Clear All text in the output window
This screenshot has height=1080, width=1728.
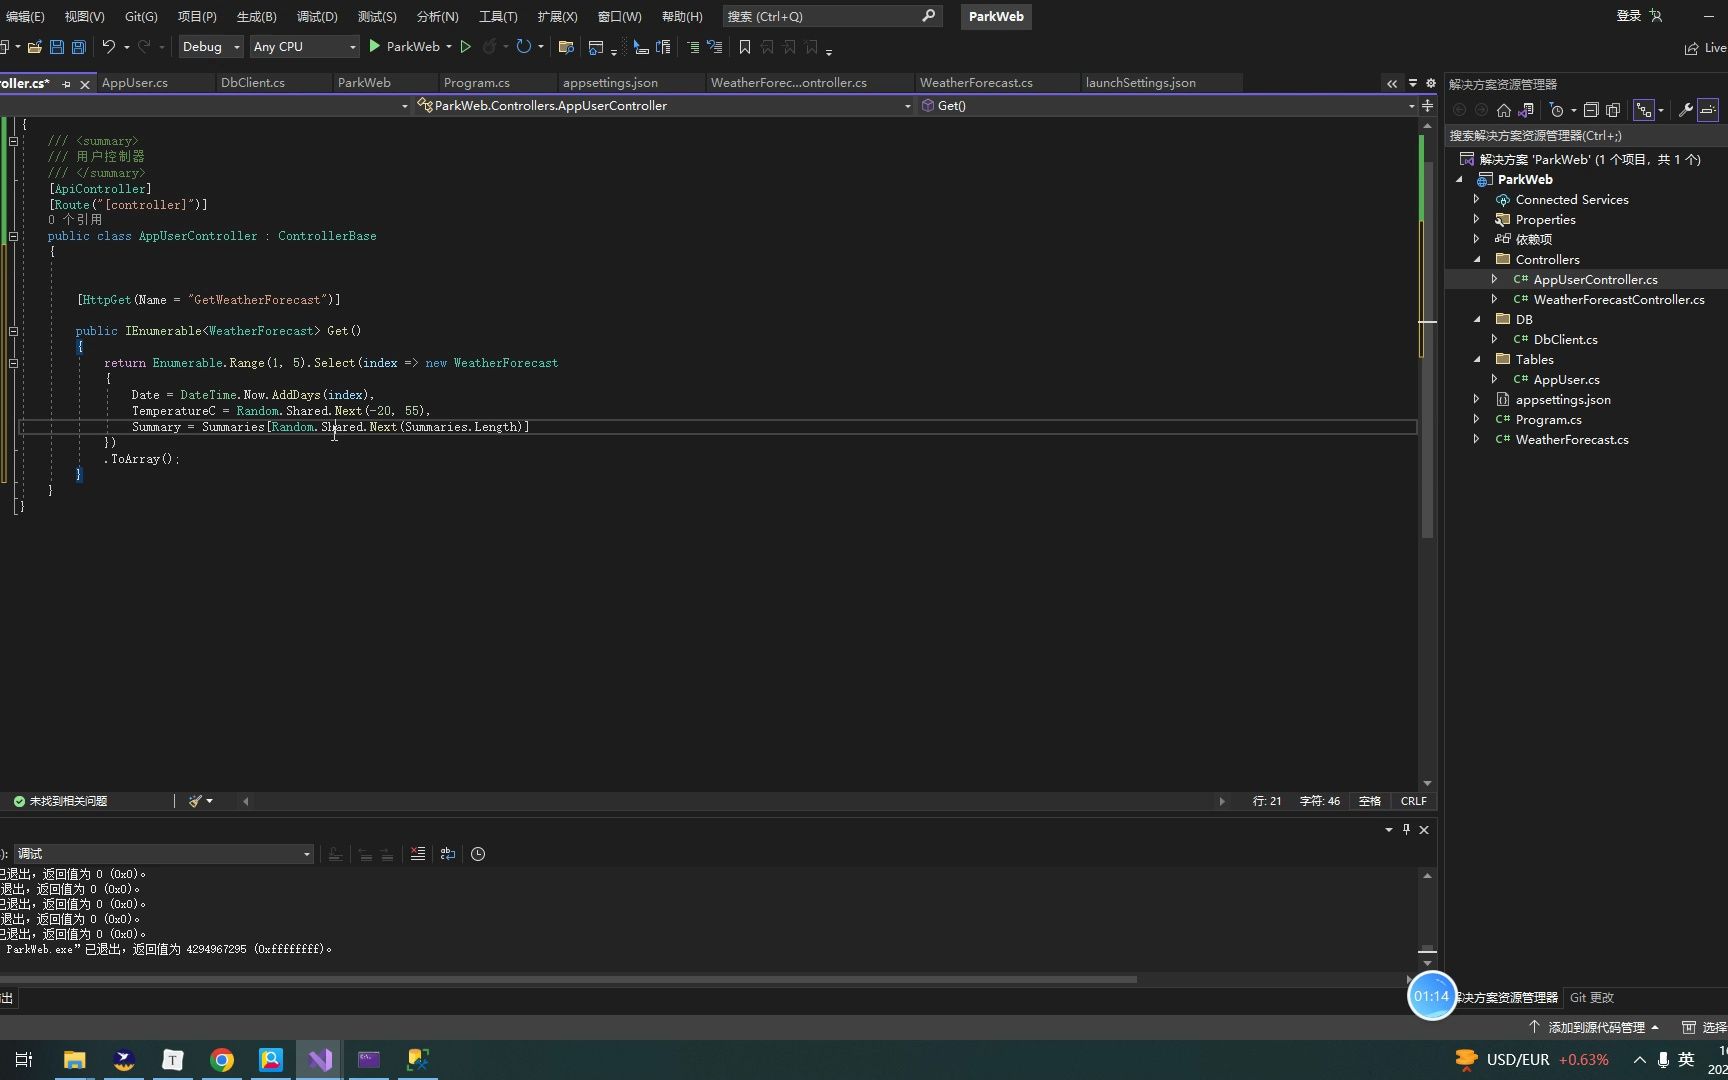click(418, 853)
